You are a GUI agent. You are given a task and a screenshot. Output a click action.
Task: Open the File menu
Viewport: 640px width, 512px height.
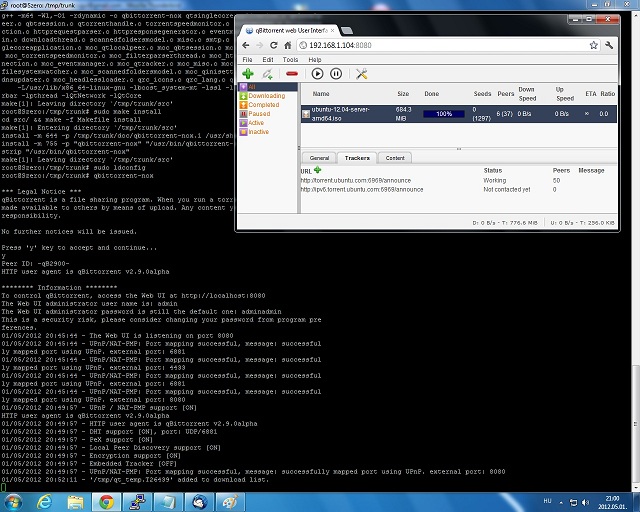247,60
